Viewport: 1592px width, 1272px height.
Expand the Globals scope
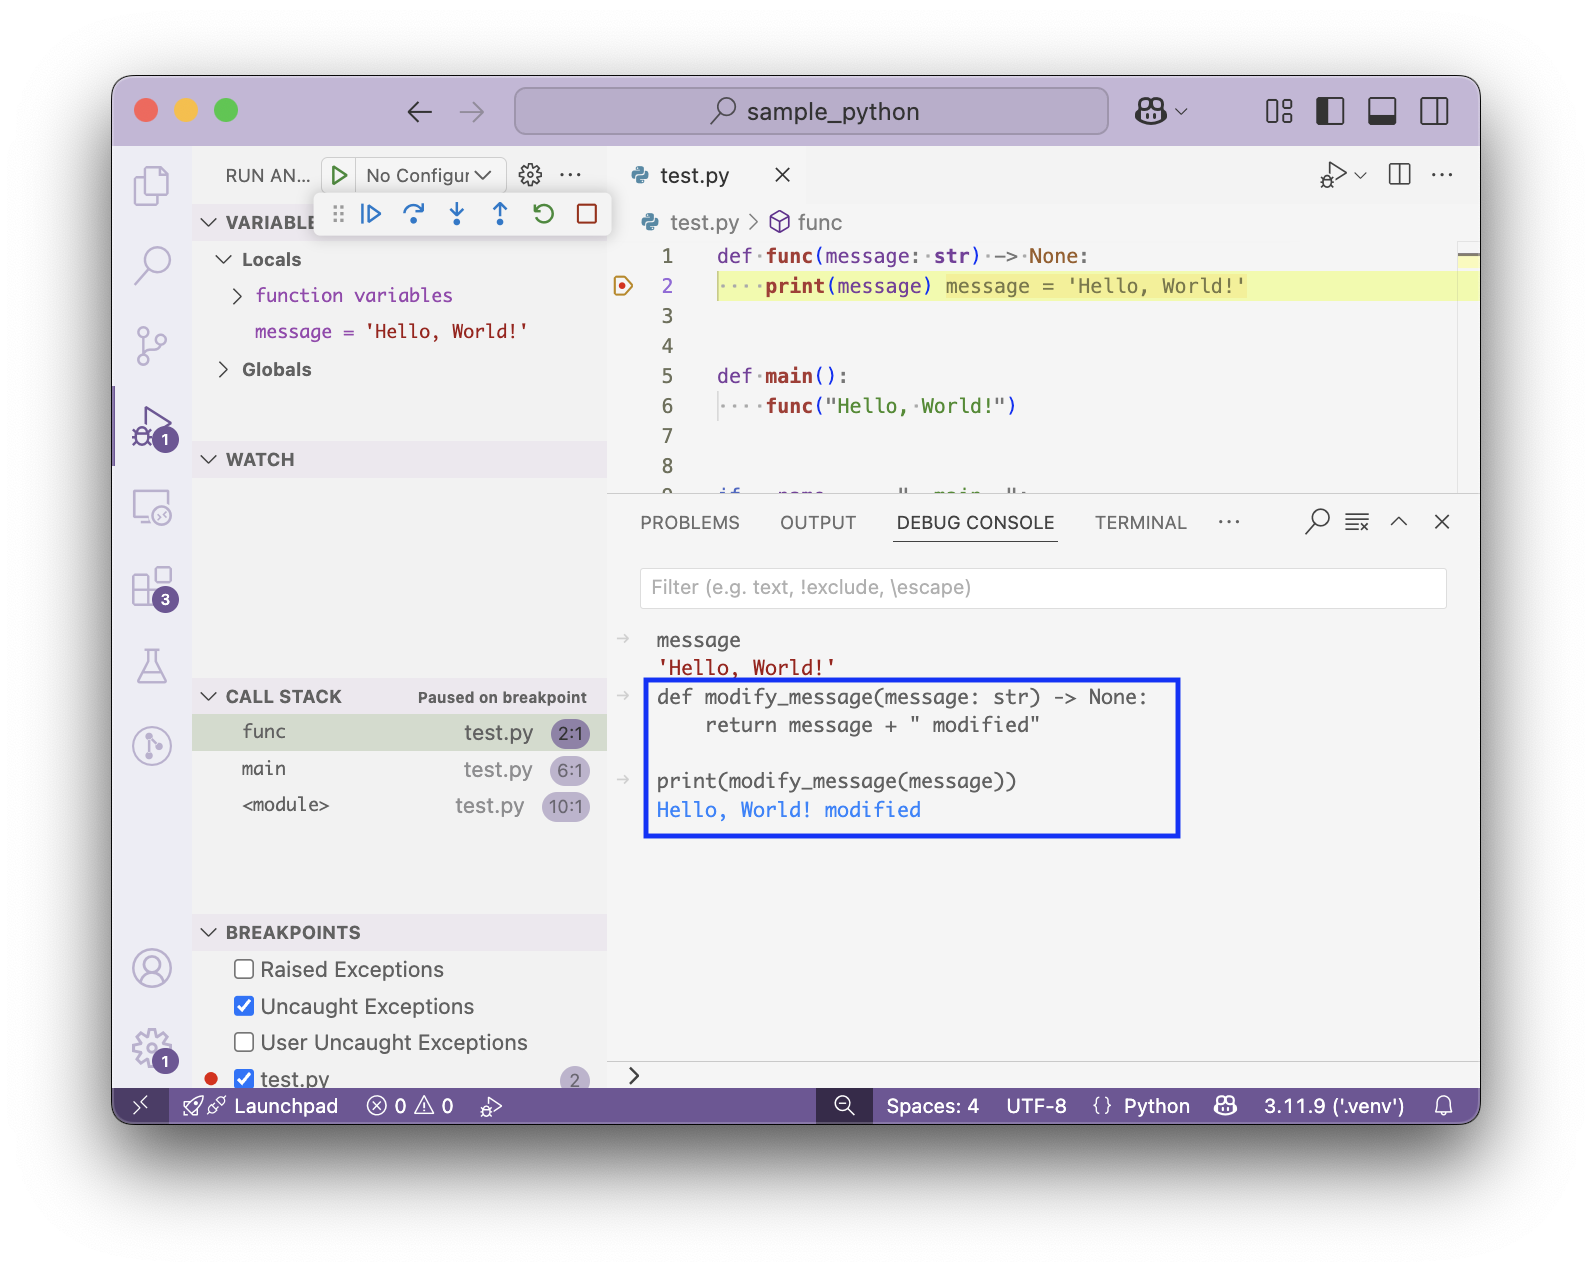[x=224, y=370]
